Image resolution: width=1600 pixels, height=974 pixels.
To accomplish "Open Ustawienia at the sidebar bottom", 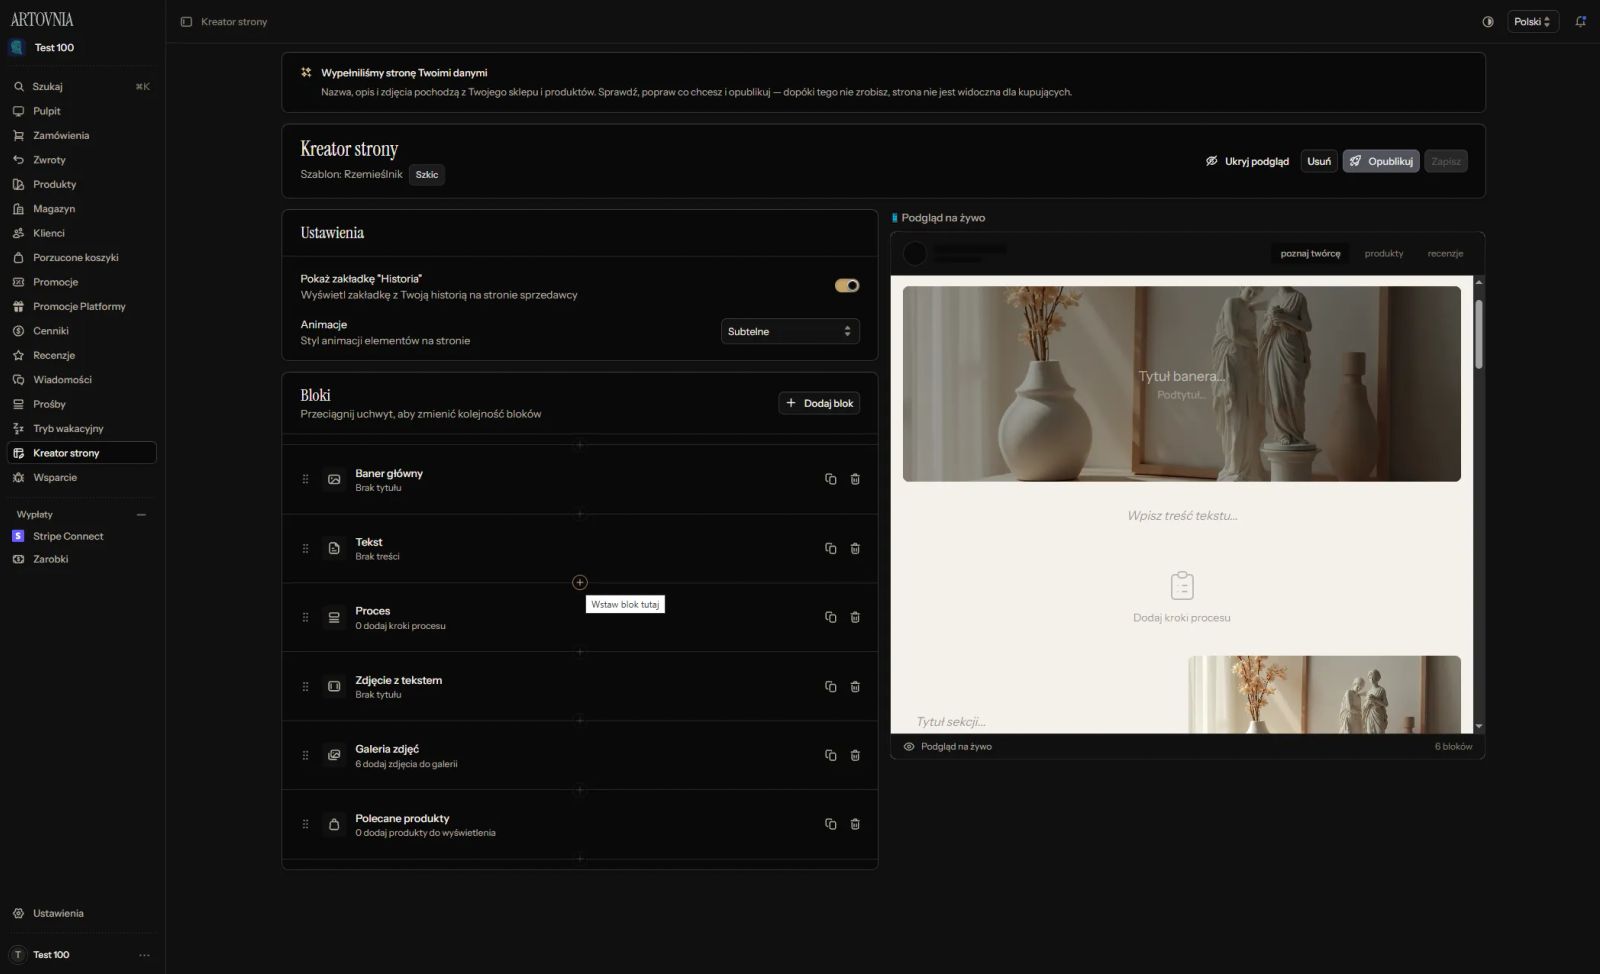I will tap(82, 914).
